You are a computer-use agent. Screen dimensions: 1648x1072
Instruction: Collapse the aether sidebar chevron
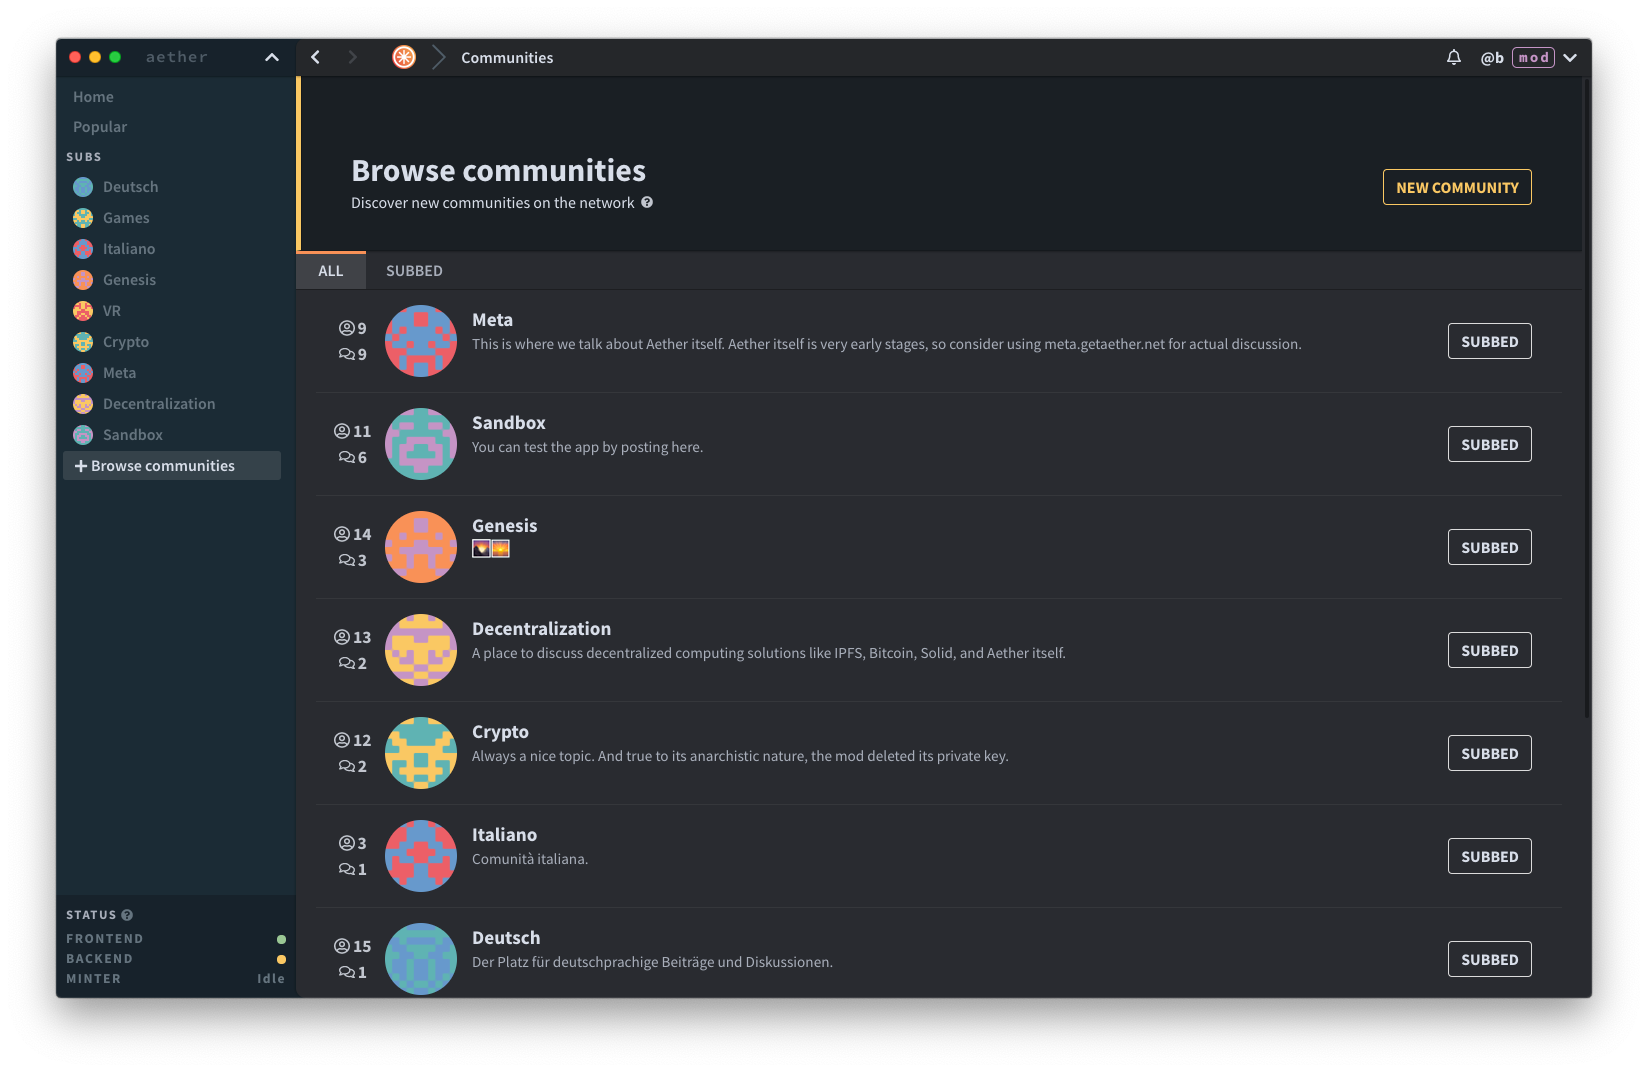pos(272,58)
